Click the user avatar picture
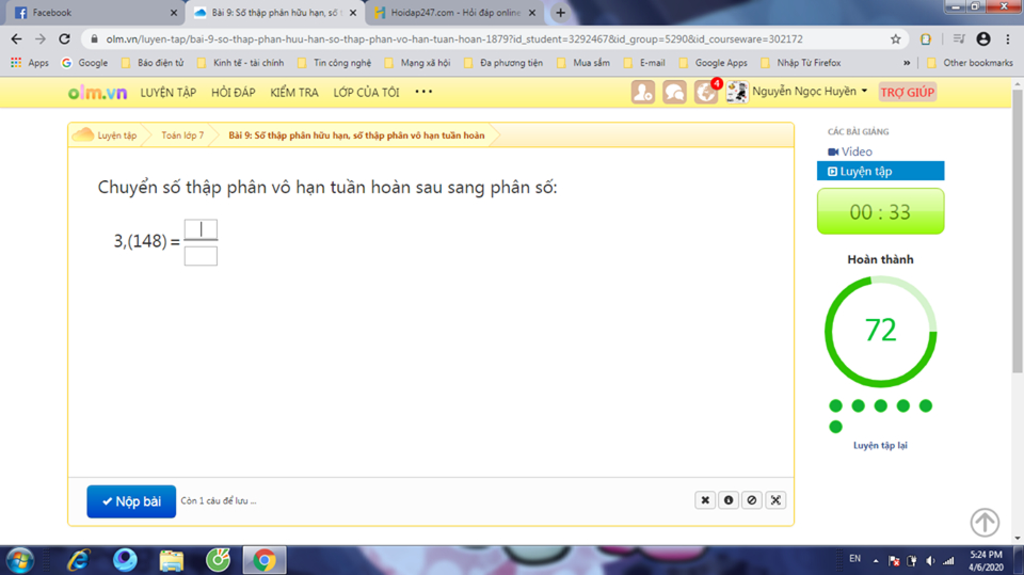This screenshot has height=575, width=1024. coord(737,92)
